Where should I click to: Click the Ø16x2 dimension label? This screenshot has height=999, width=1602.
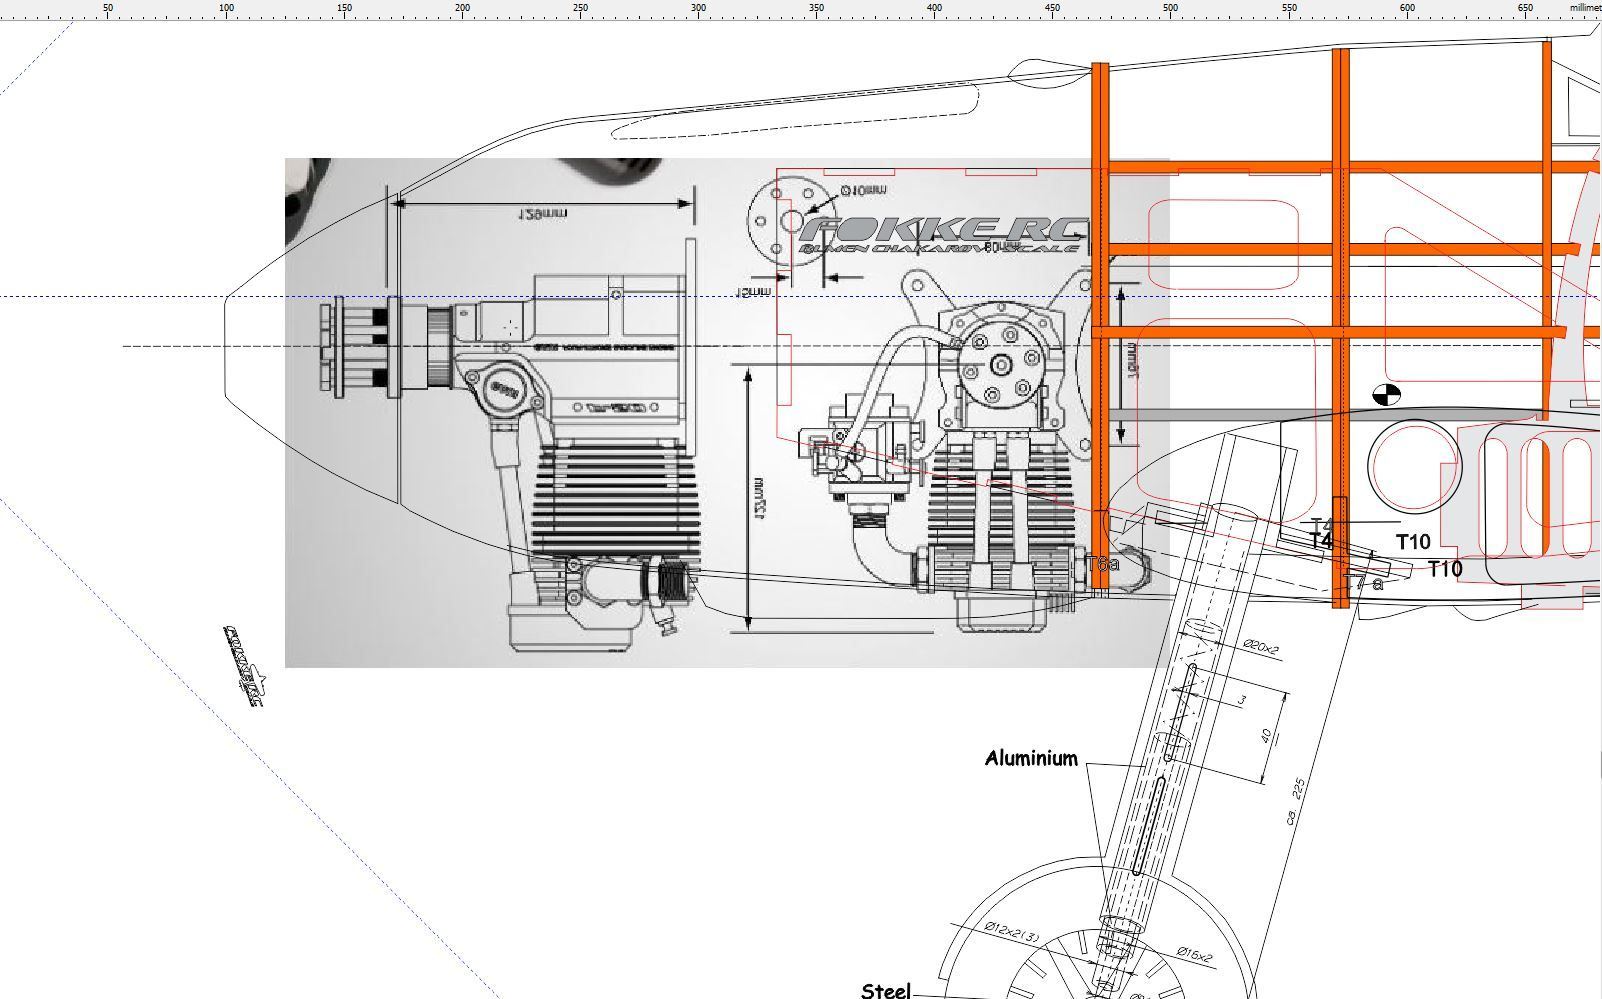[1194, 955]
